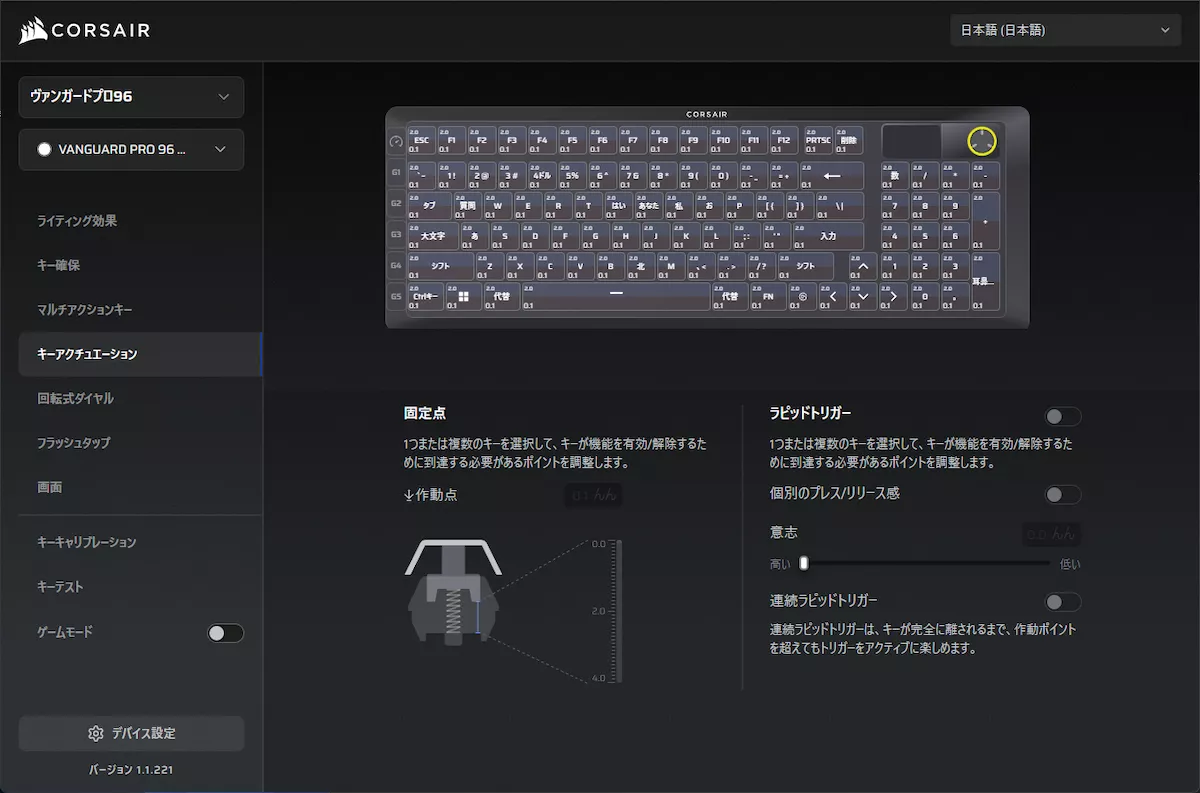Select the left arrow key
The height and width of the screenshot is (793, 1200).
(x=832, y=297)
